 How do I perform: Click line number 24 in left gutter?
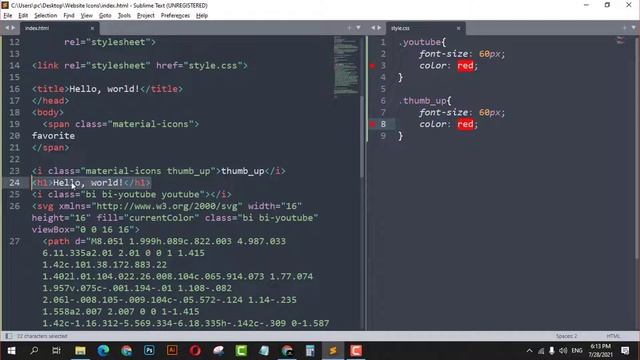pyautogui.click(x=14, y=182)
